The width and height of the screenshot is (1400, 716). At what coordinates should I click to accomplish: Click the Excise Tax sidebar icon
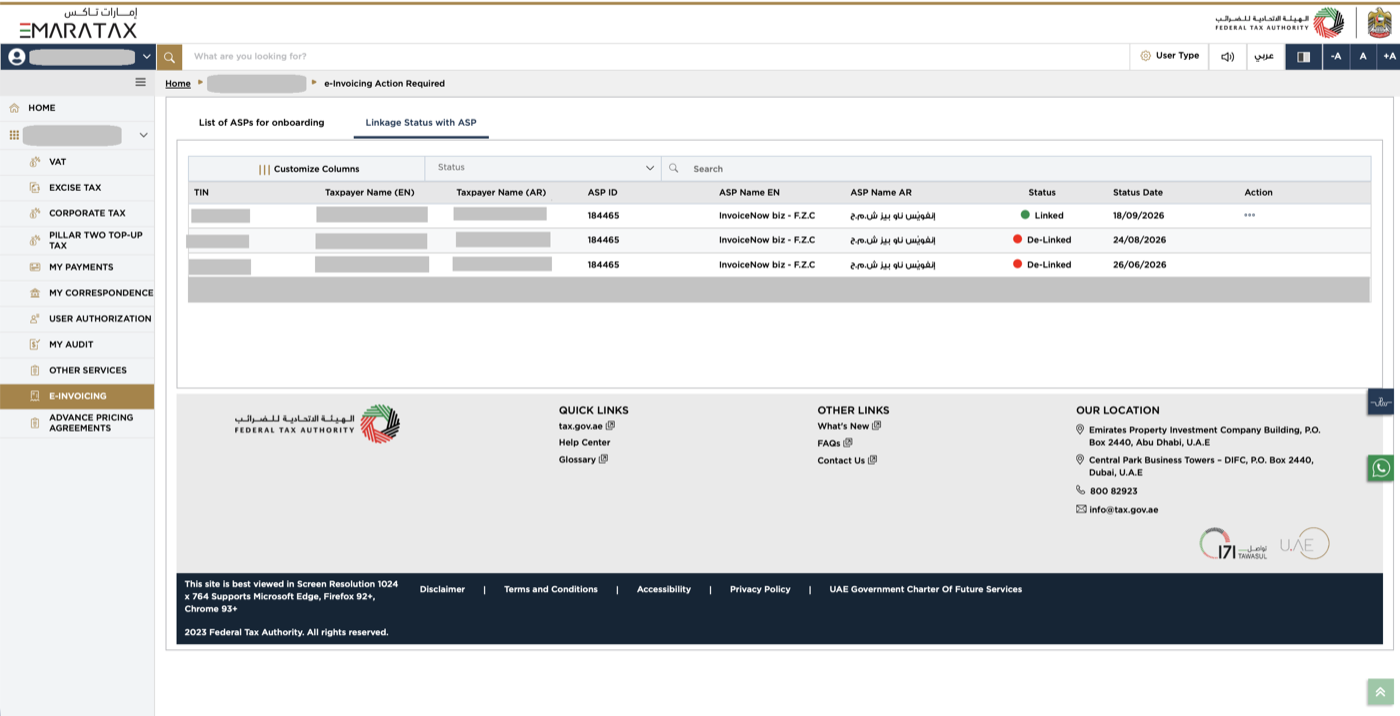[x=34, y=188]
